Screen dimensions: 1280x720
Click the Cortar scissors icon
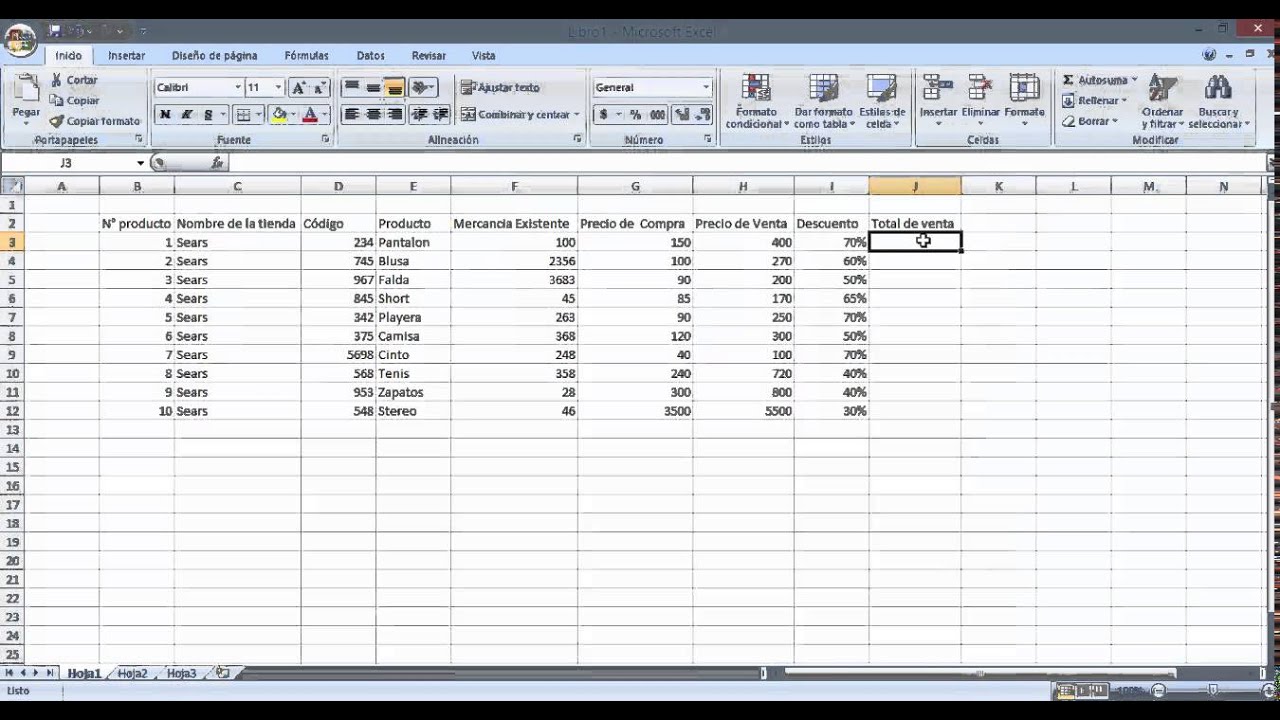tap(56, 80)
